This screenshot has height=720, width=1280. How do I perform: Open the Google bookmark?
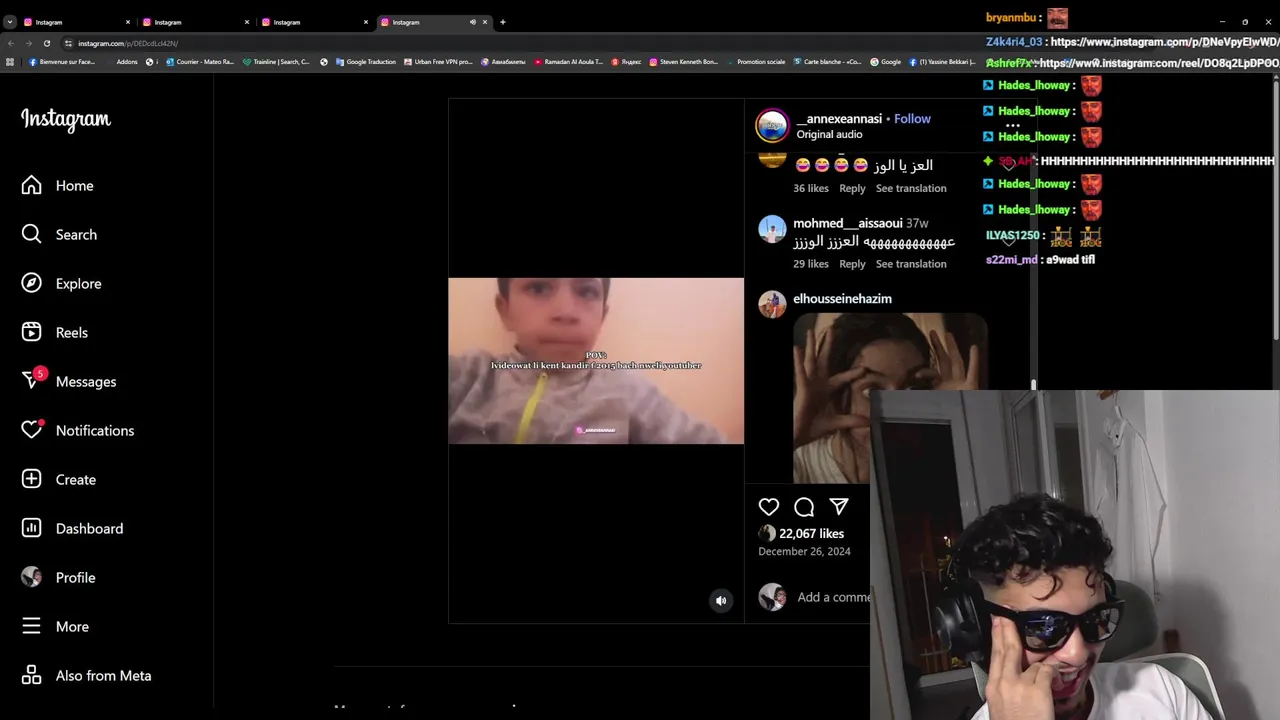click(x=886, y=62)
